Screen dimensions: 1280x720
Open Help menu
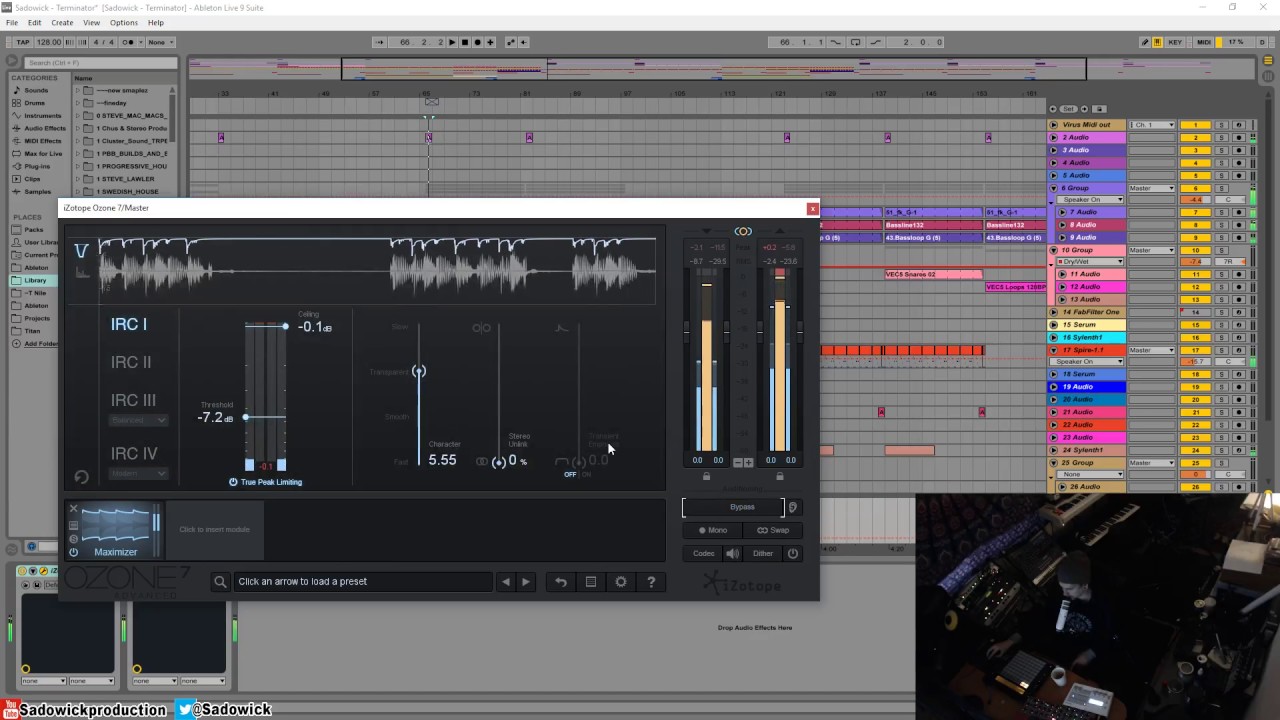156,22
